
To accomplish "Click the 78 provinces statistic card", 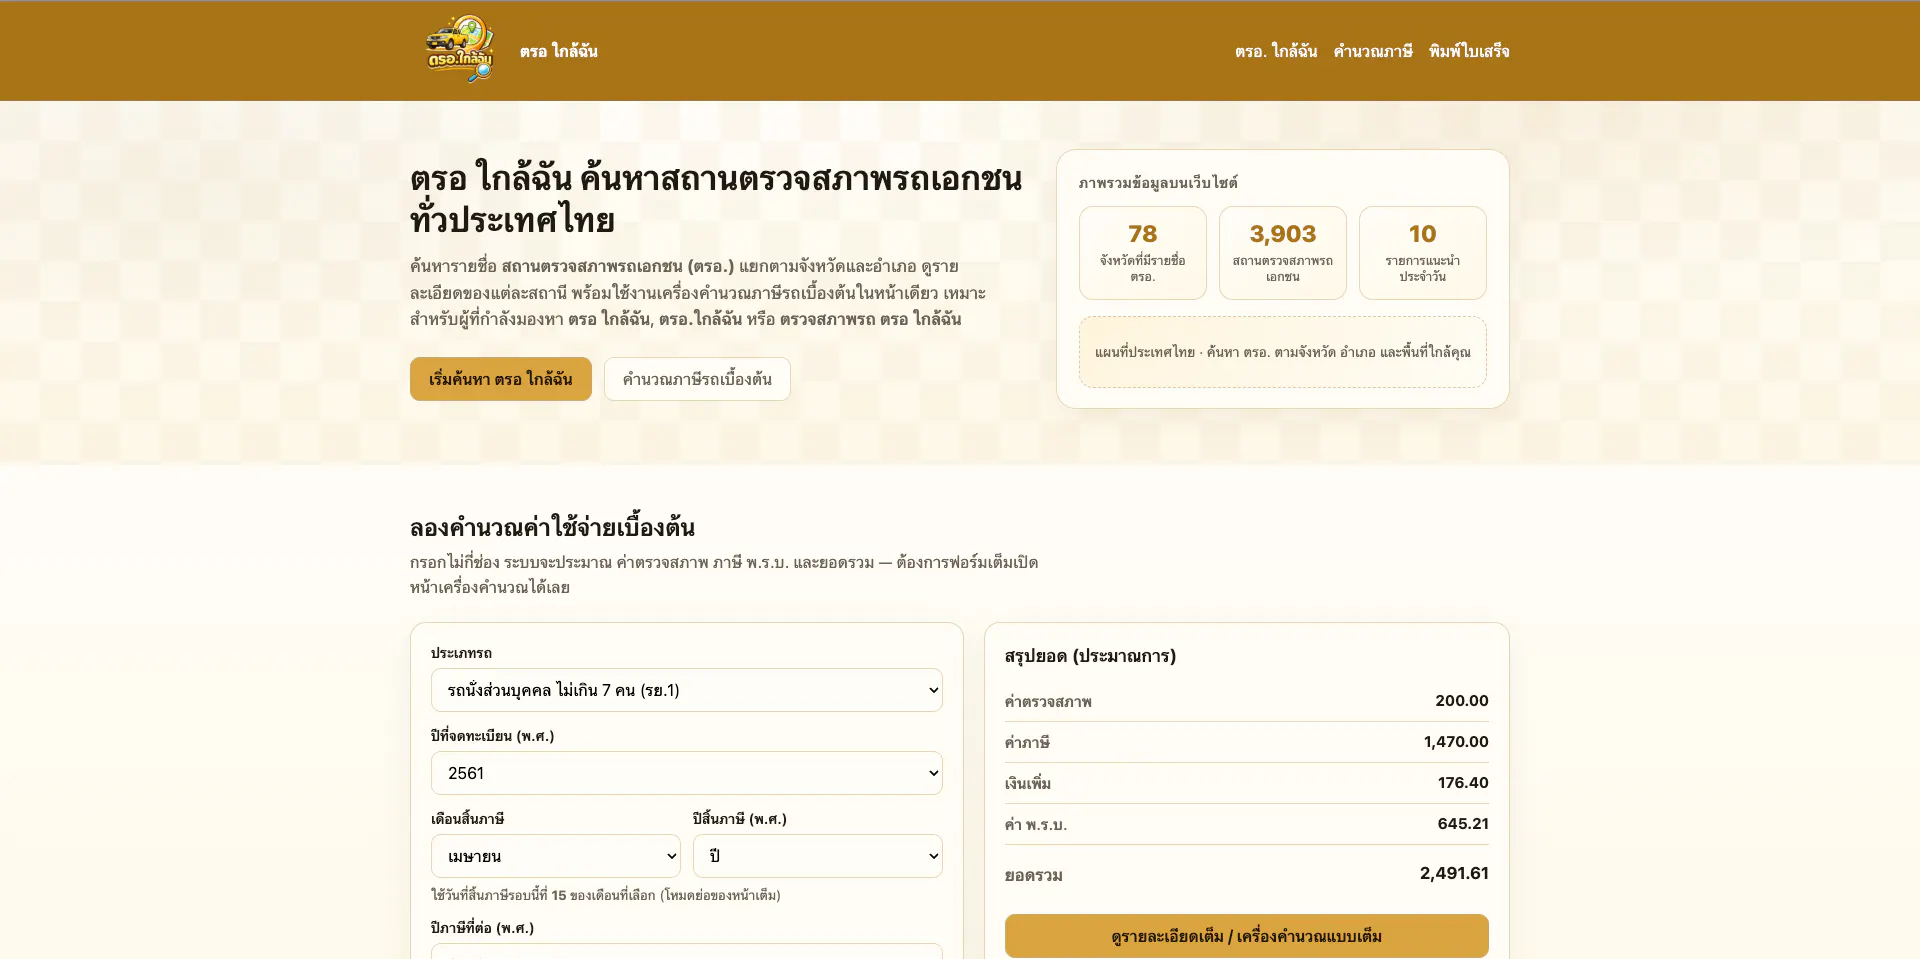I will tap(1143, 253).
